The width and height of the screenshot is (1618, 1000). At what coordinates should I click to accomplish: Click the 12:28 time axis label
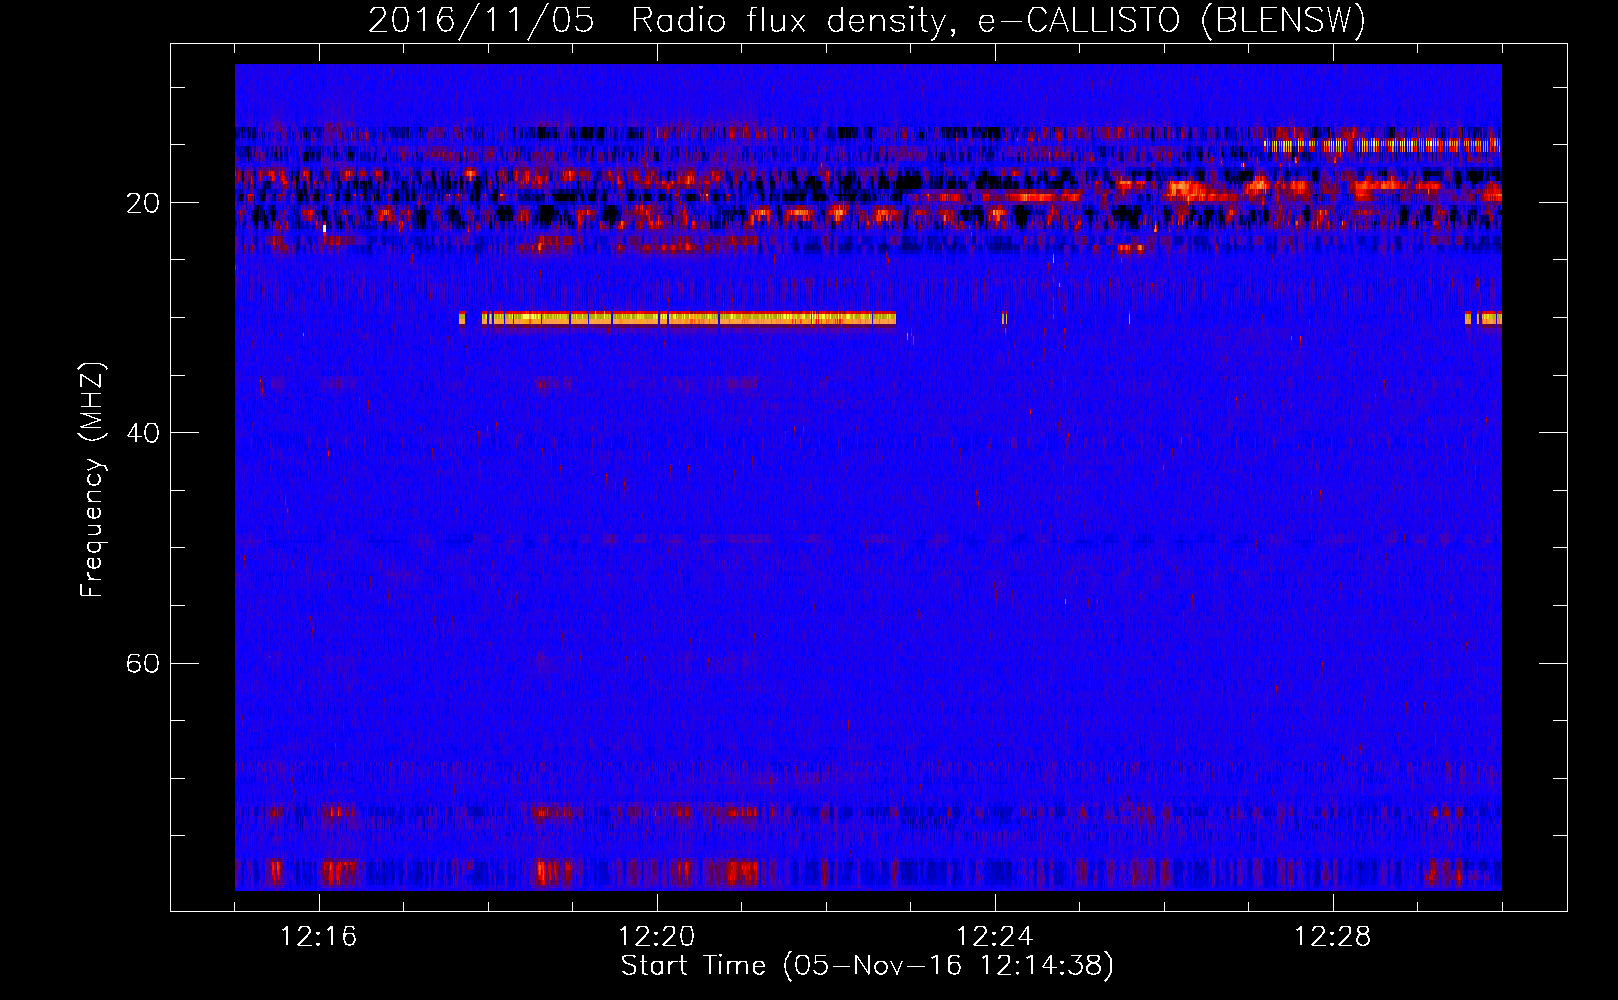coord(1333,937)
